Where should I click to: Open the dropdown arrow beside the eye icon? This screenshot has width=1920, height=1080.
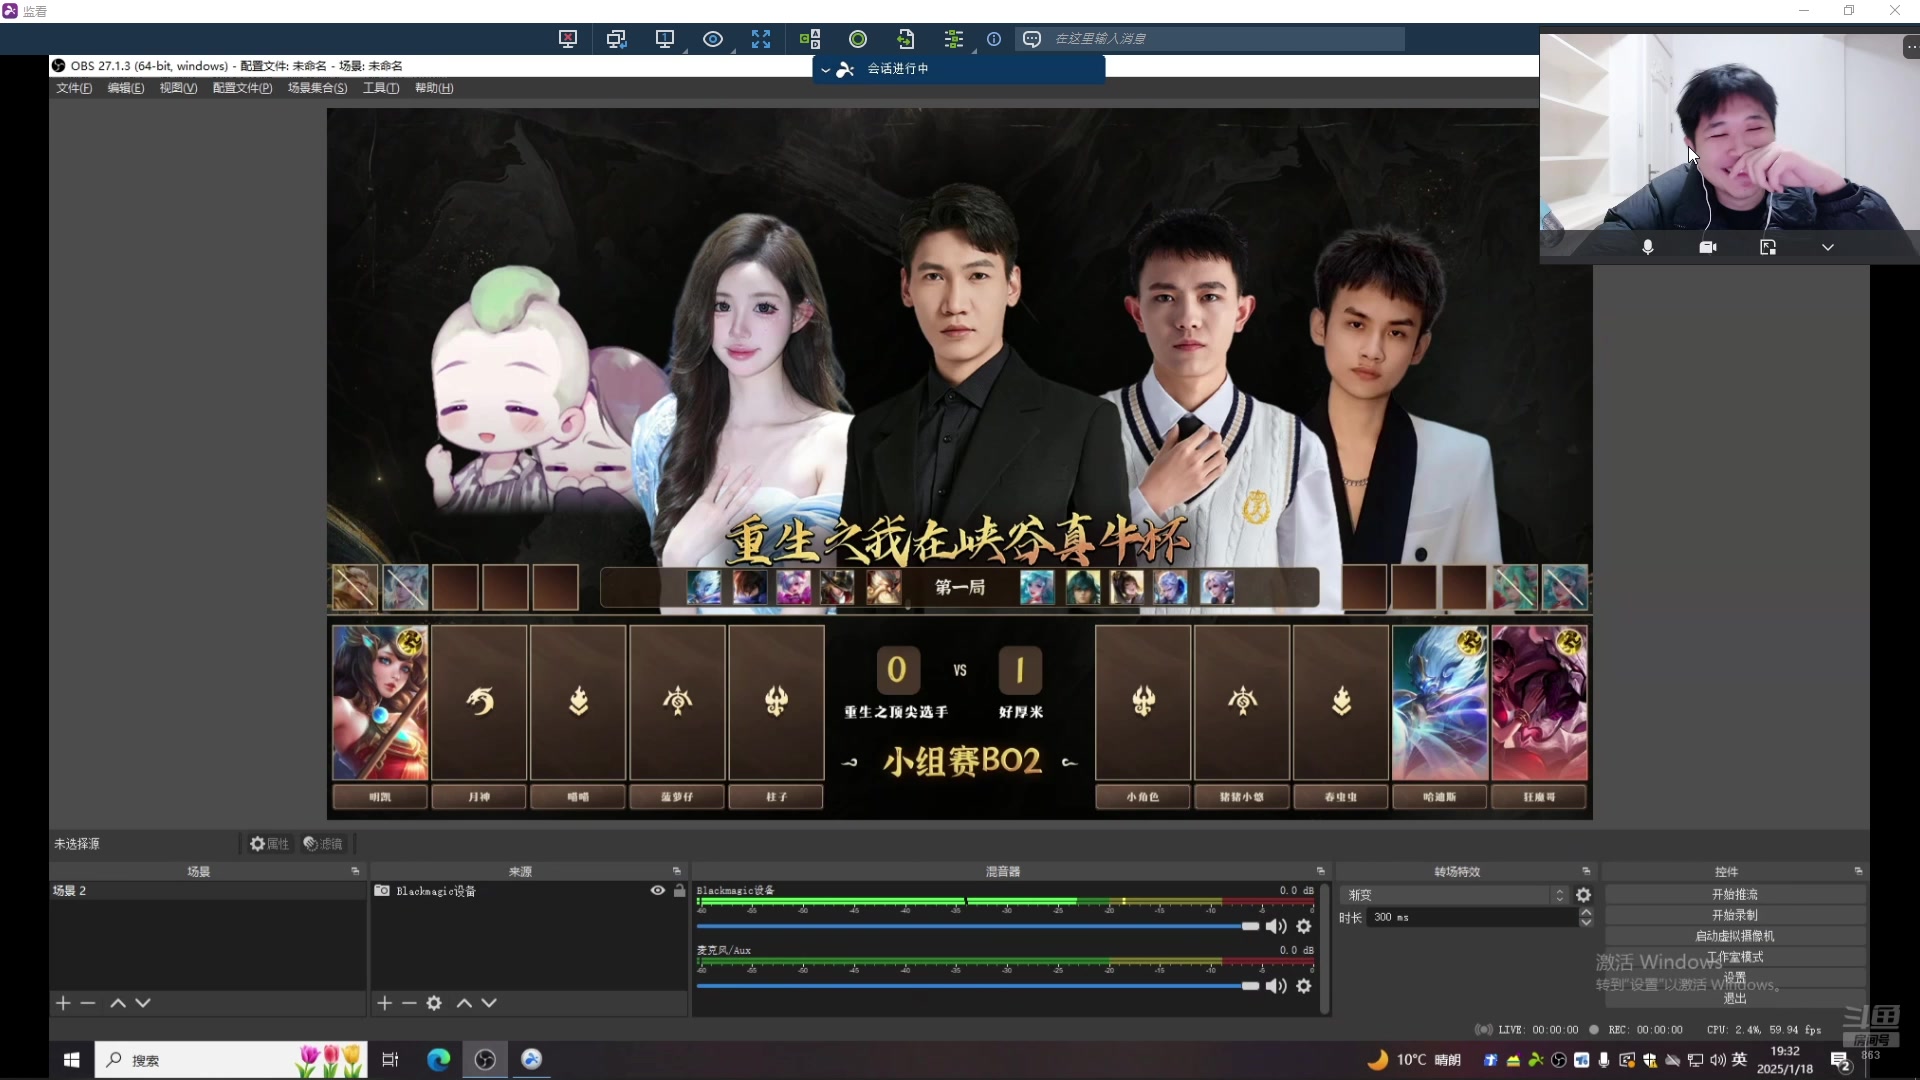point(734,49)
